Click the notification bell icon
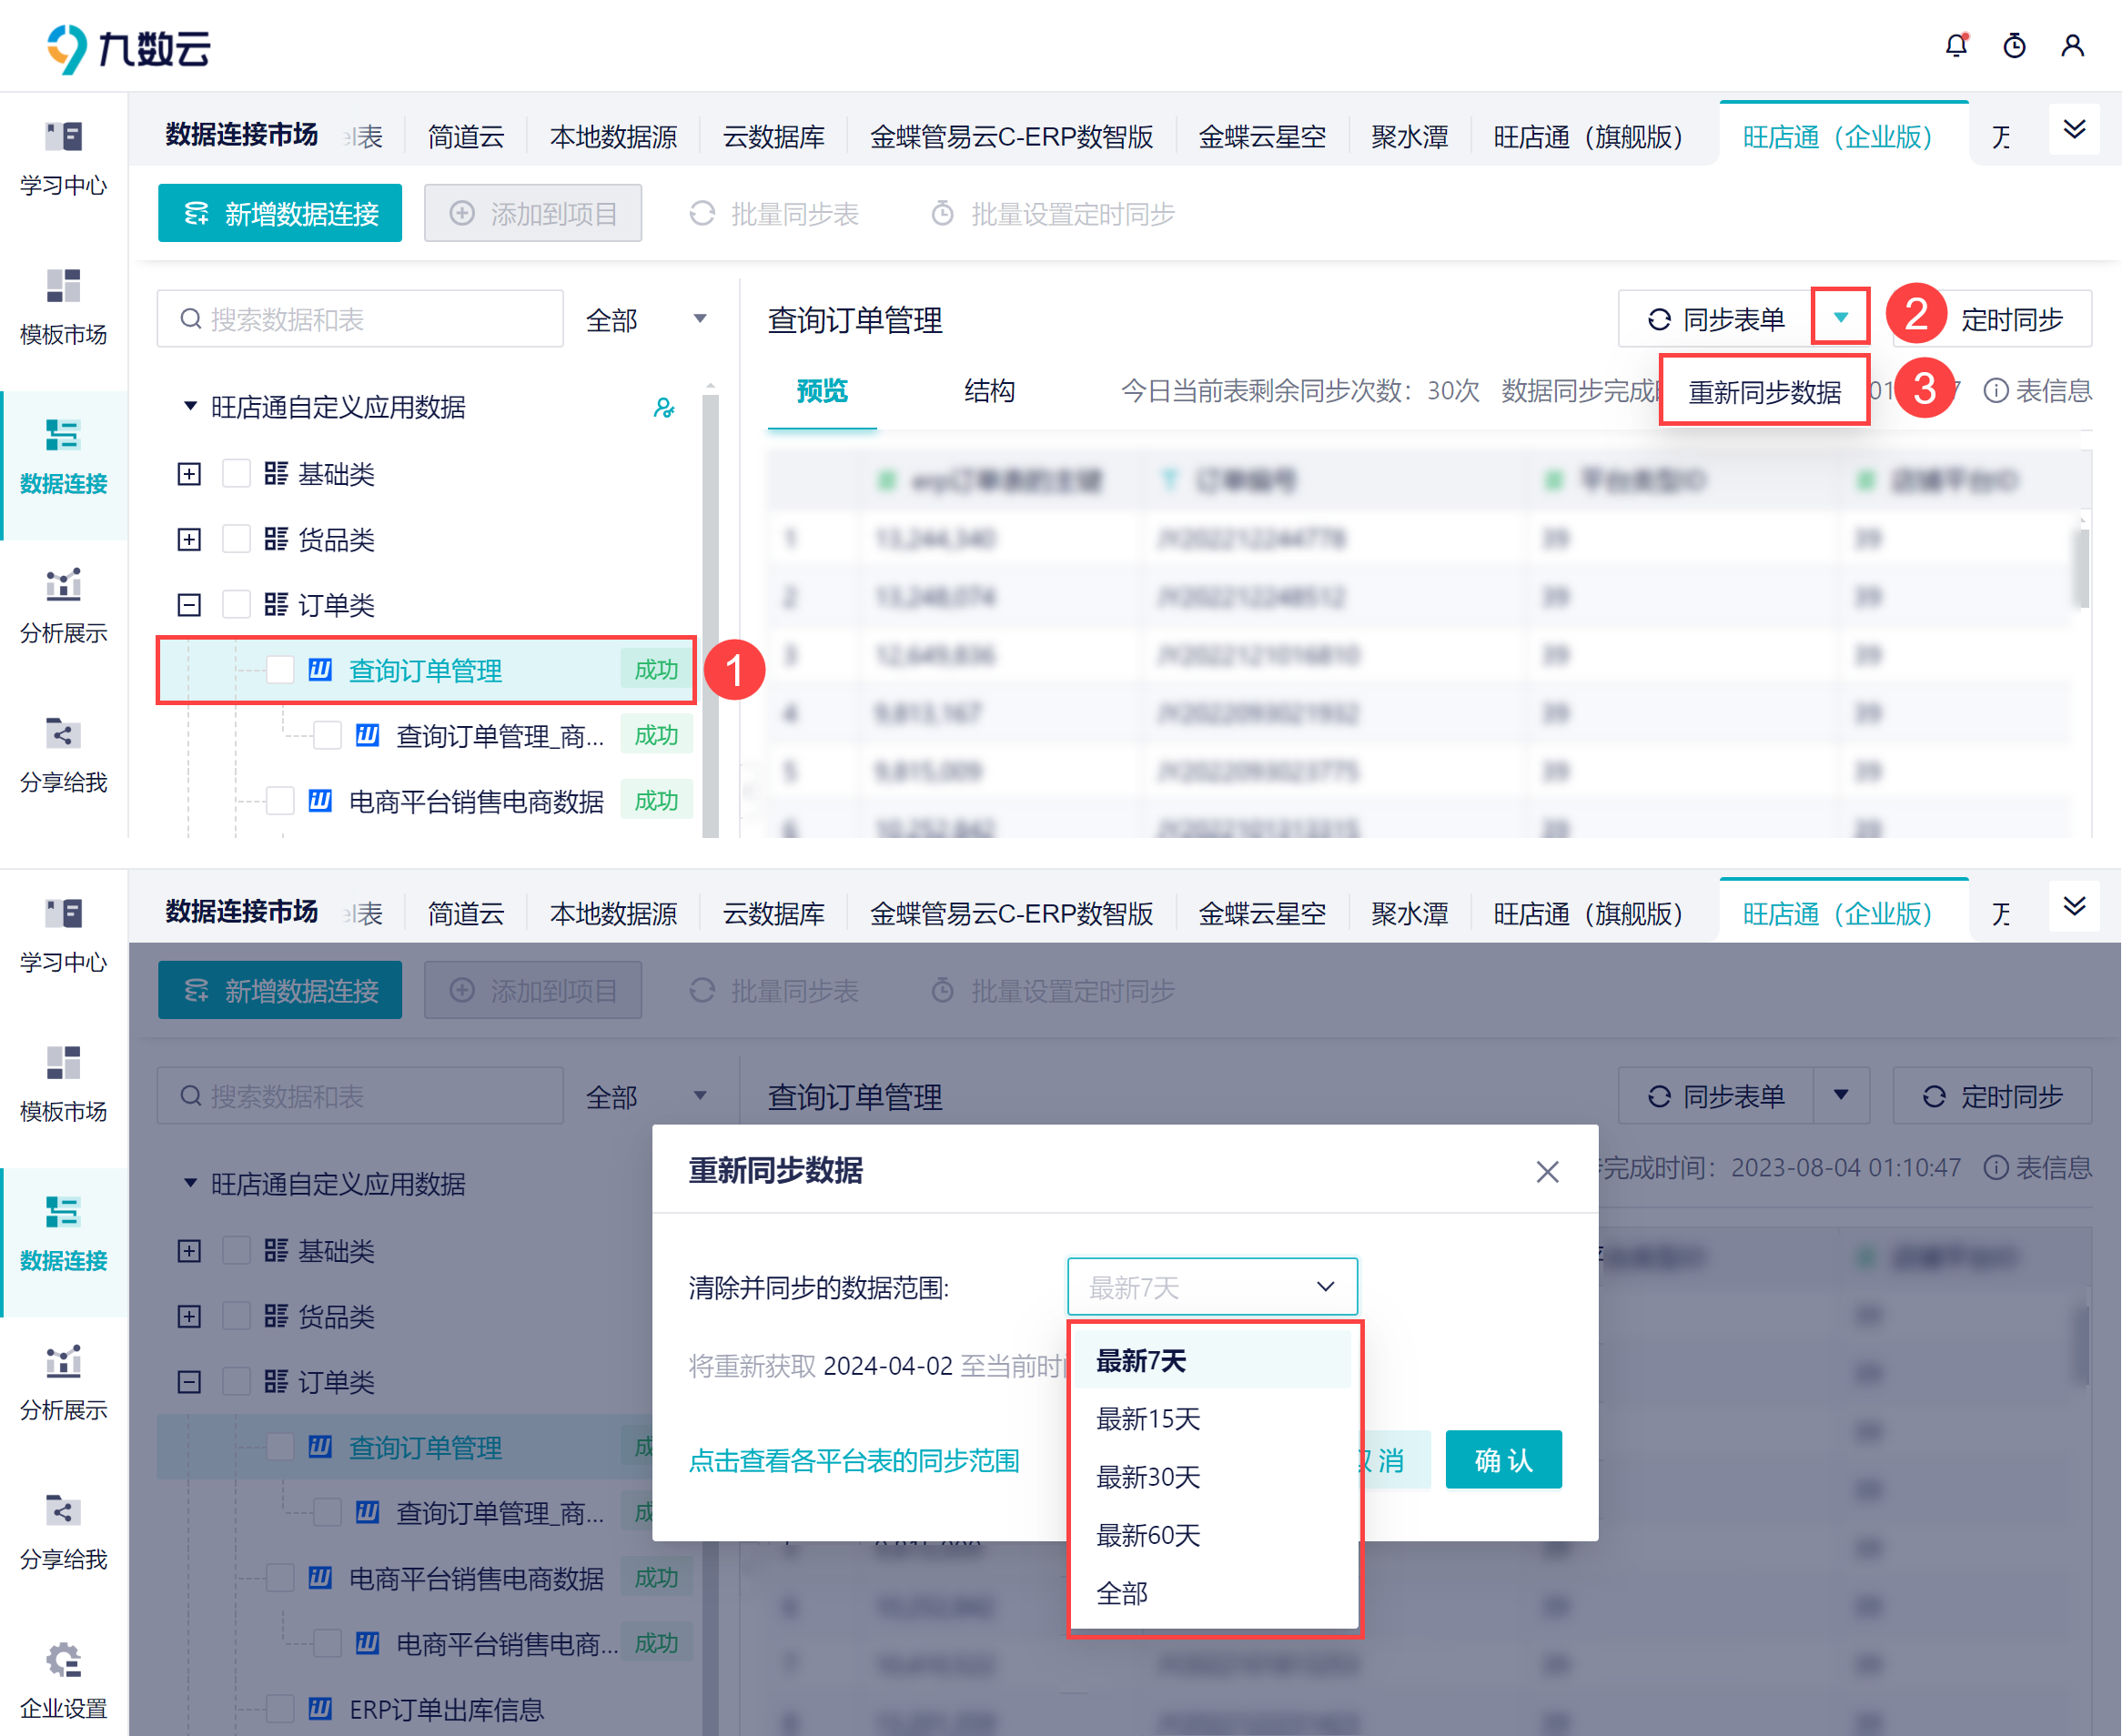2122x1736 pixels. point(1955,46)
